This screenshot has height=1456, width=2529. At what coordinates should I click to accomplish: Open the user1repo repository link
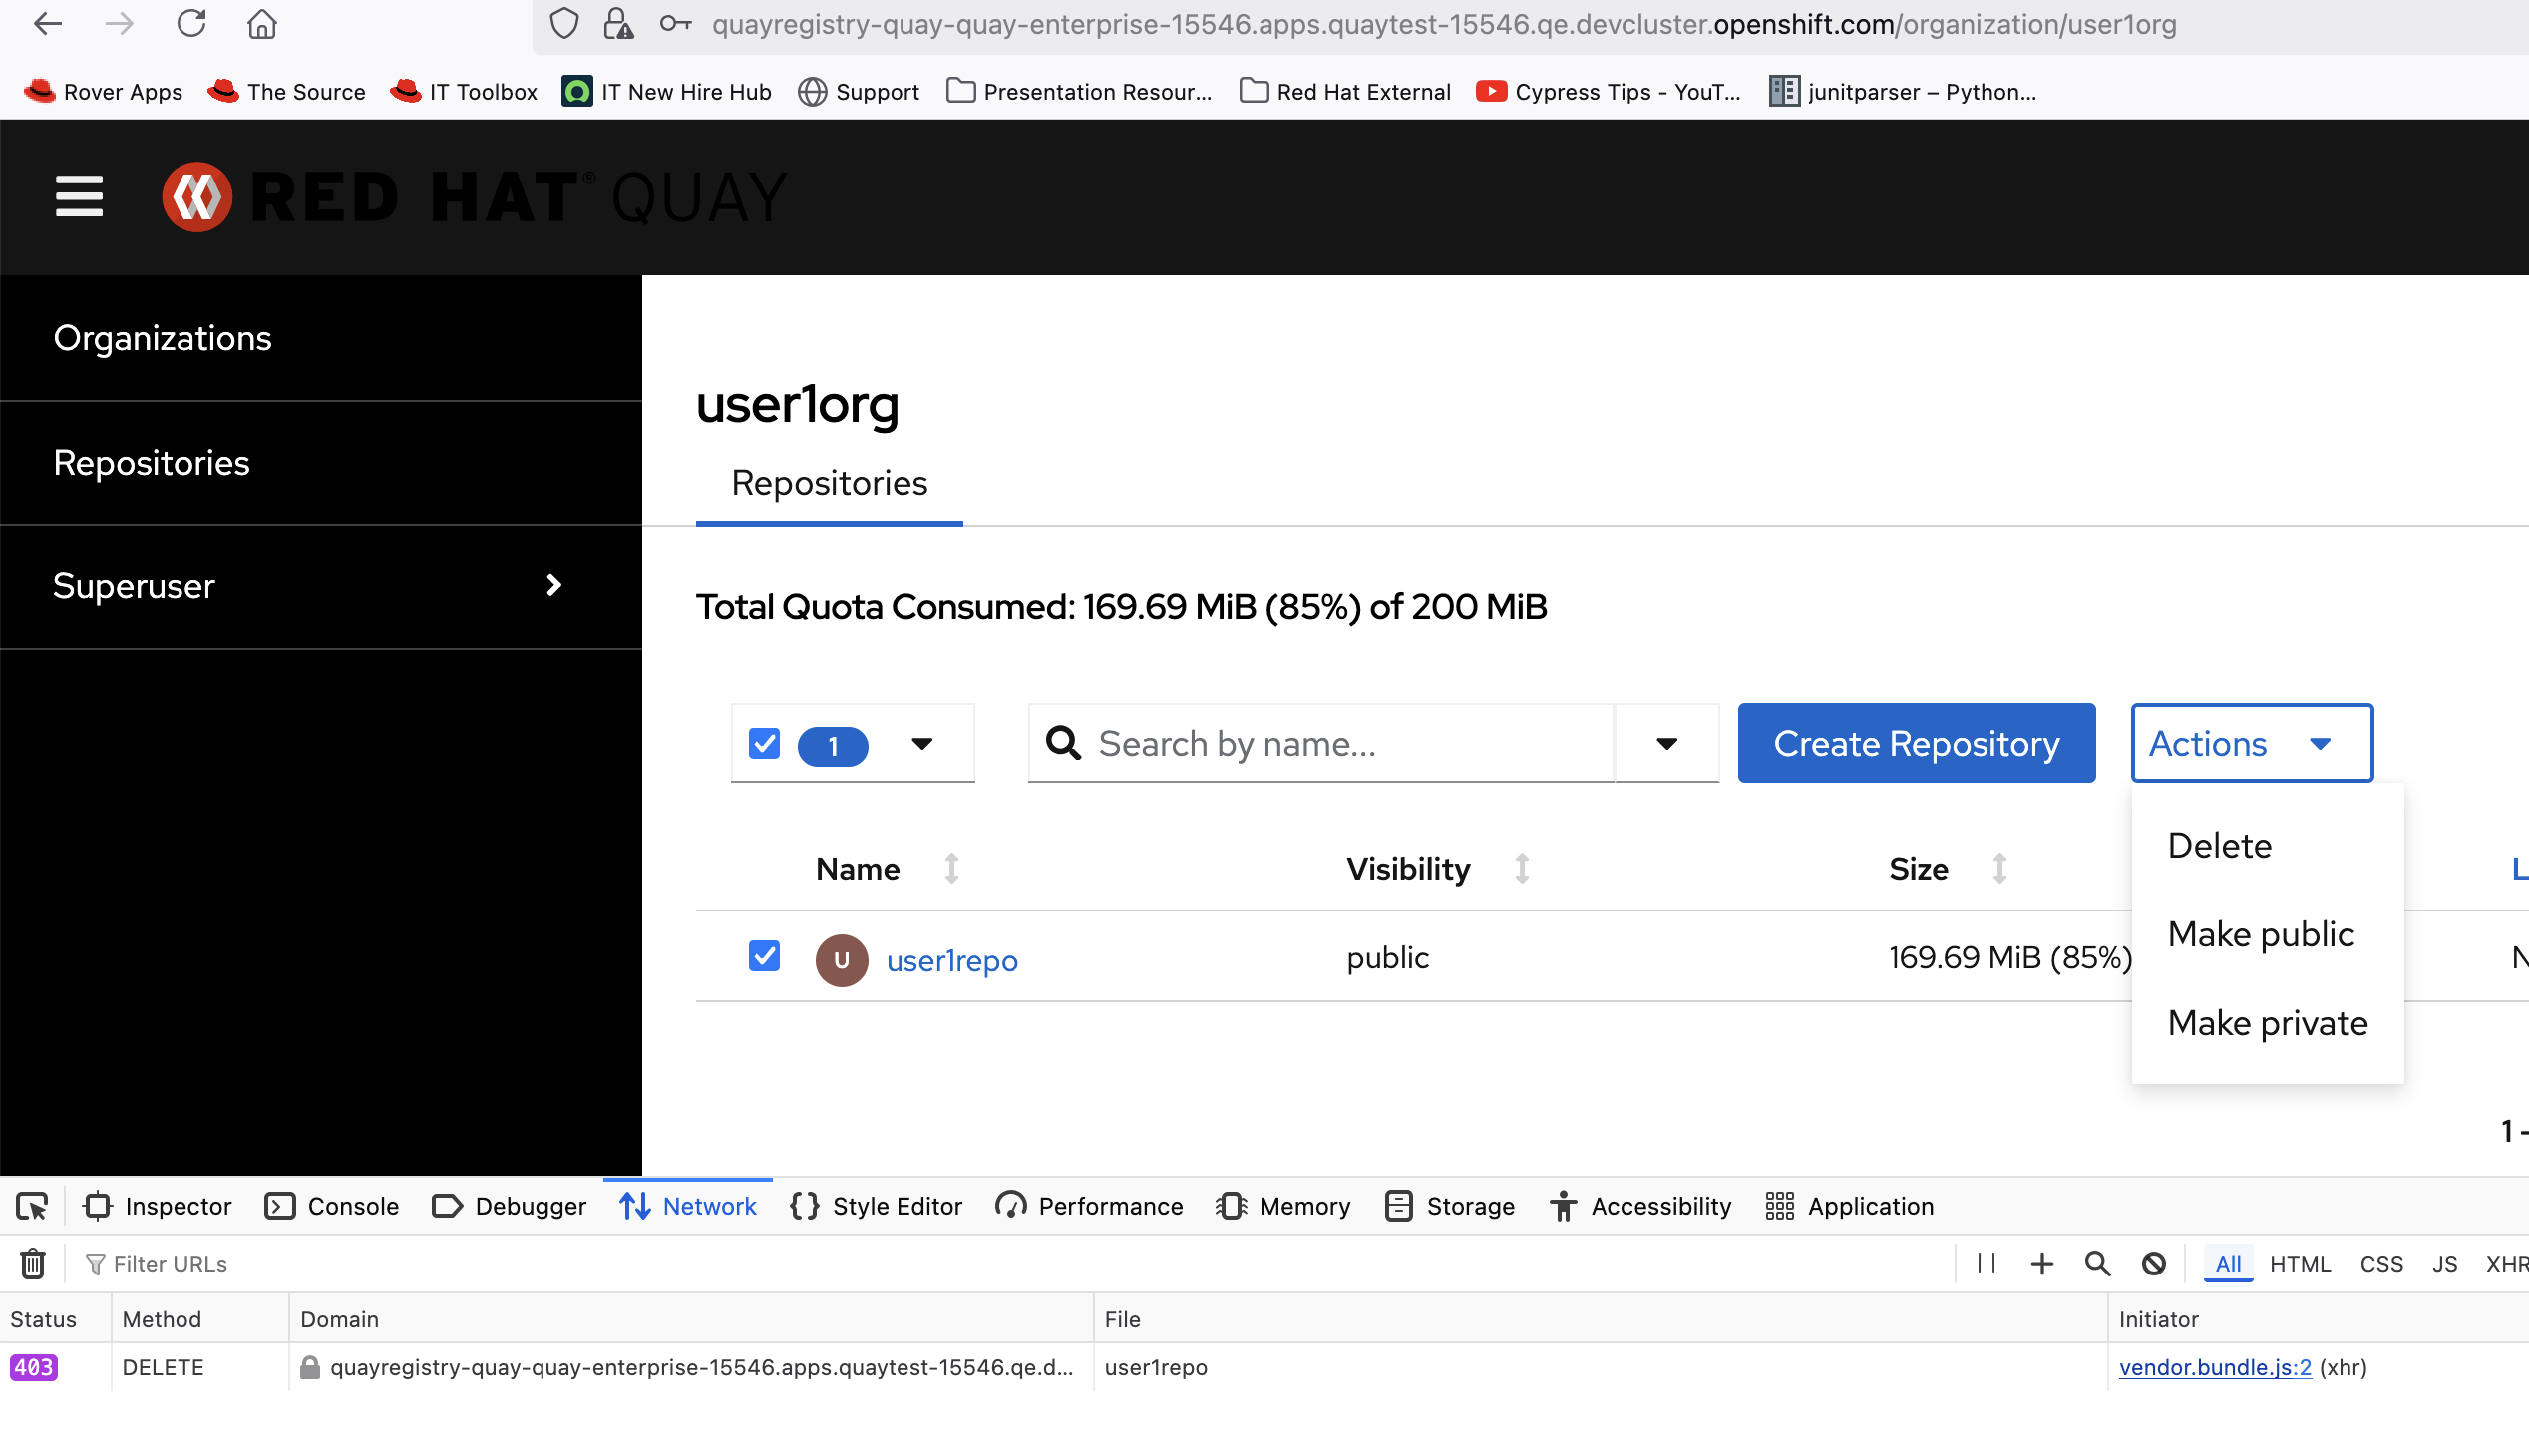coord(951,960)
